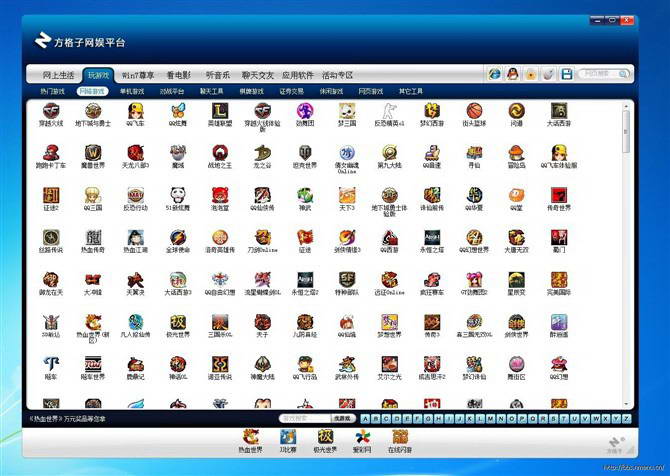Filter games by letter A
This screenshot has width=670, height=476.
(x=365, y=419)
